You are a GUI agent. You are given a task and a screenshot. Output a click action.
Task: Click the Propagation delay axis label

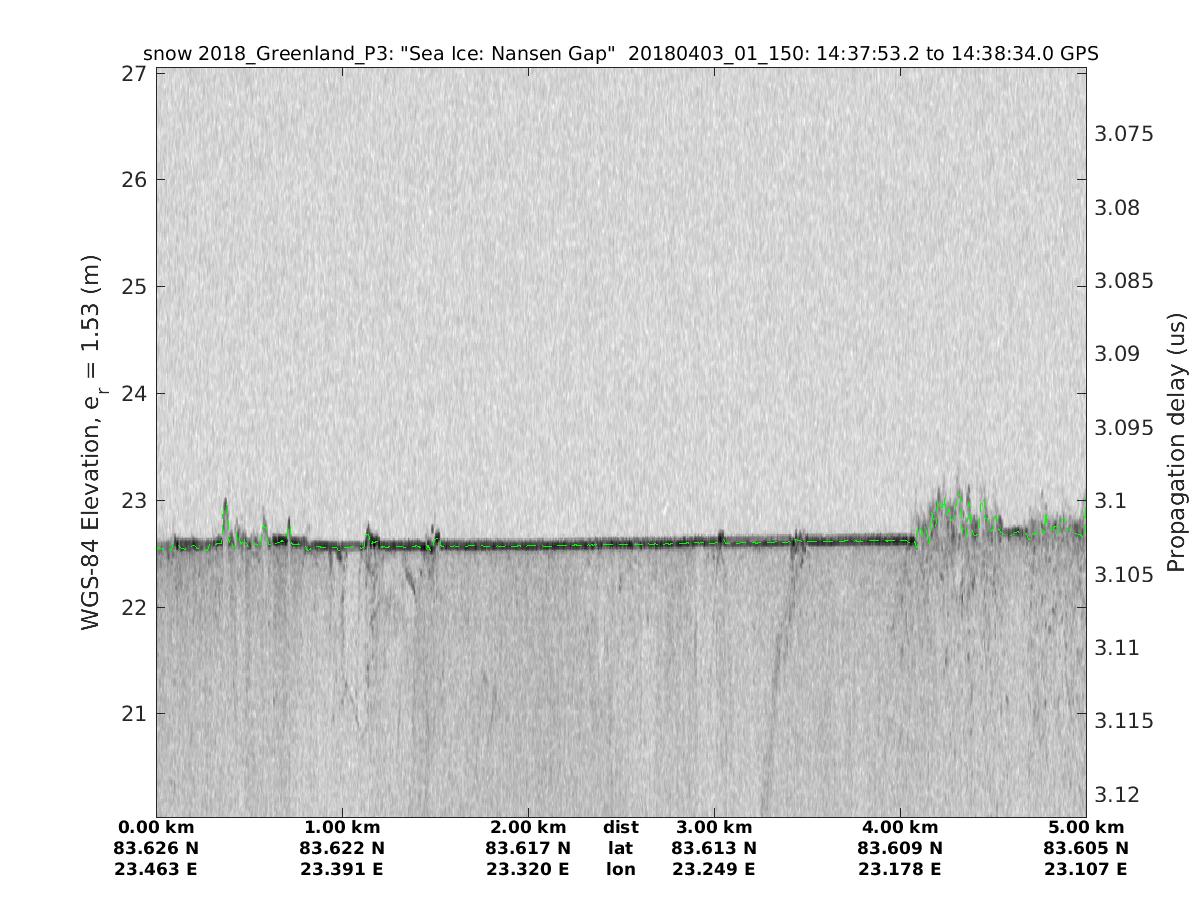pyautogui.click(x=1176, y=445)
